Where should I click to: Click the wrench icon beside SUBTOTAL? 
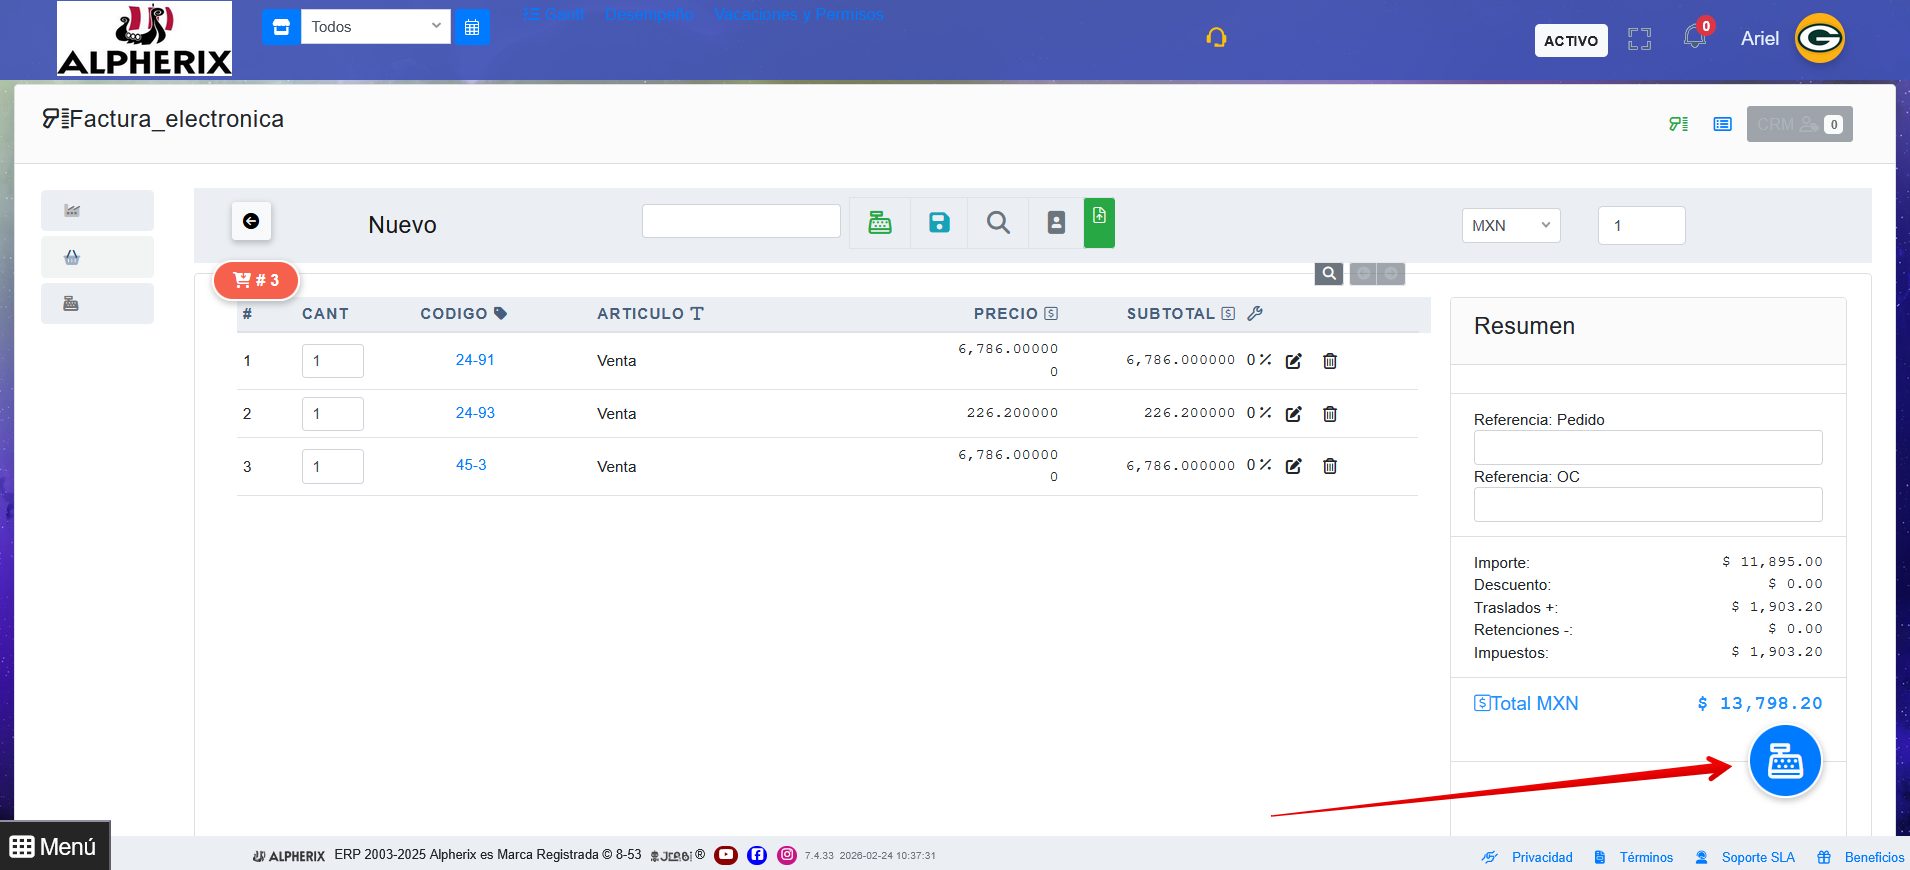click(x=1255, y=314)
